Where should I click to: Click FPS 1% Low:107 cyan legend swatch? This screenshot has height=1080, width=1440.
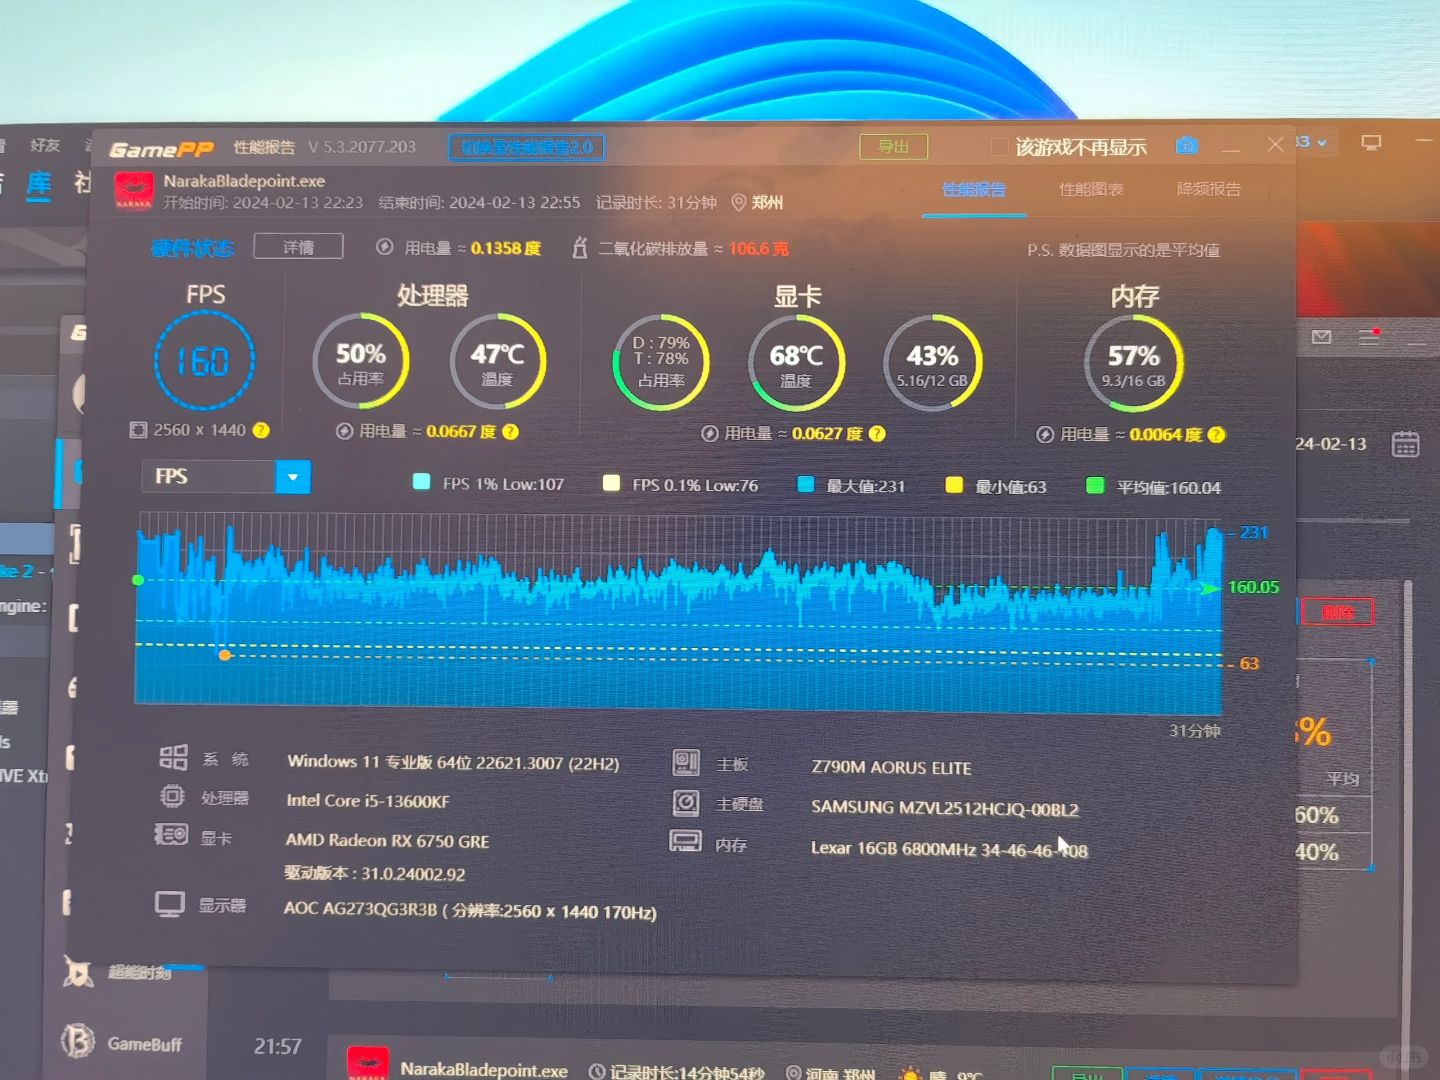[421, 482]
